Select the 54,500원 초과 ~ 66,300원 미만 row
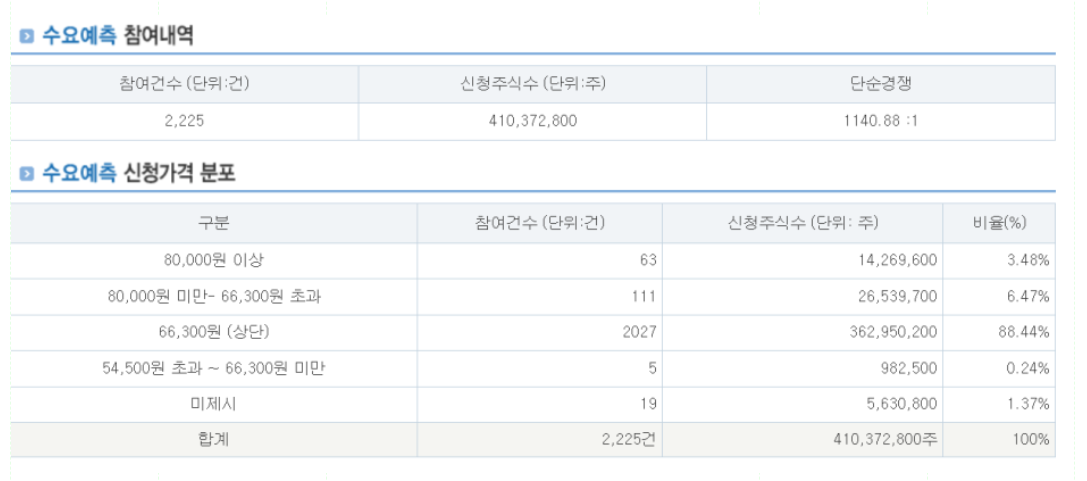Image resolution: width=1087 pixels, height=481 pixels. tap(533, 369)
